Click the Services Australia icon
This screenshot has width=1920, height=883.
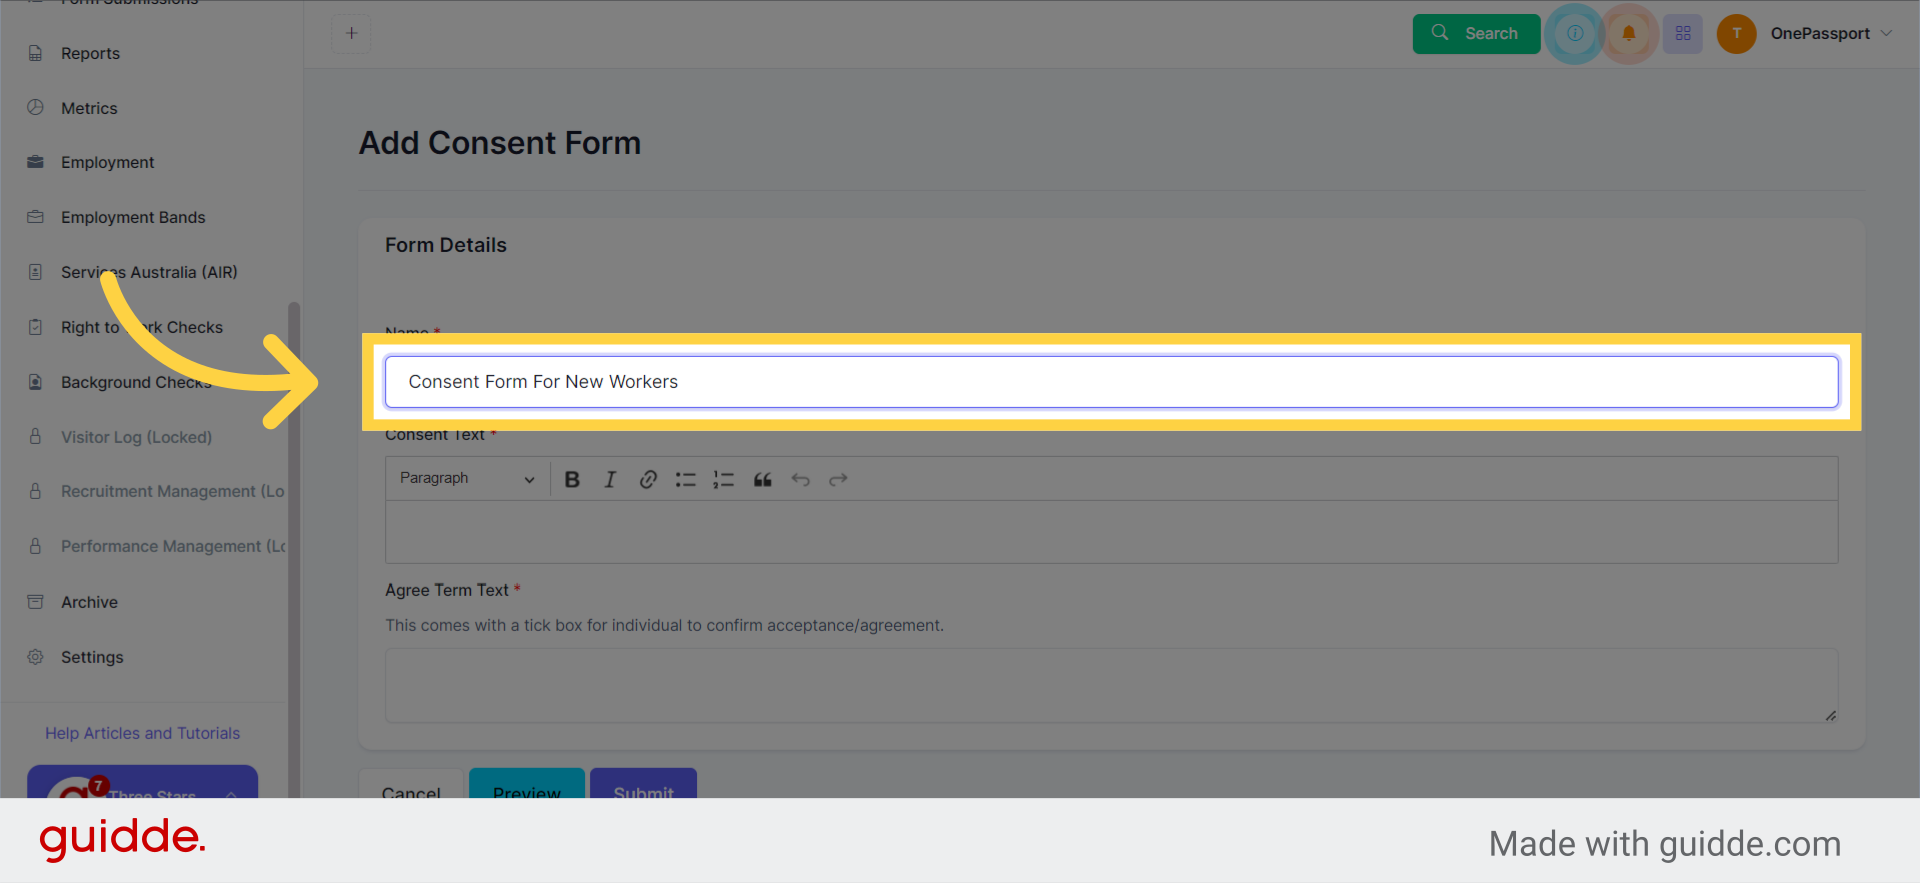36,271
